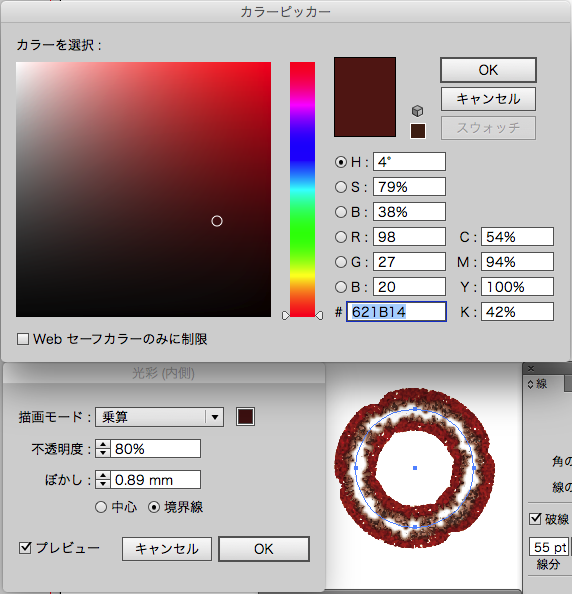Select the 境界線 radio button
This screenshot has width=572, height=594.
[x=154, y=507]
